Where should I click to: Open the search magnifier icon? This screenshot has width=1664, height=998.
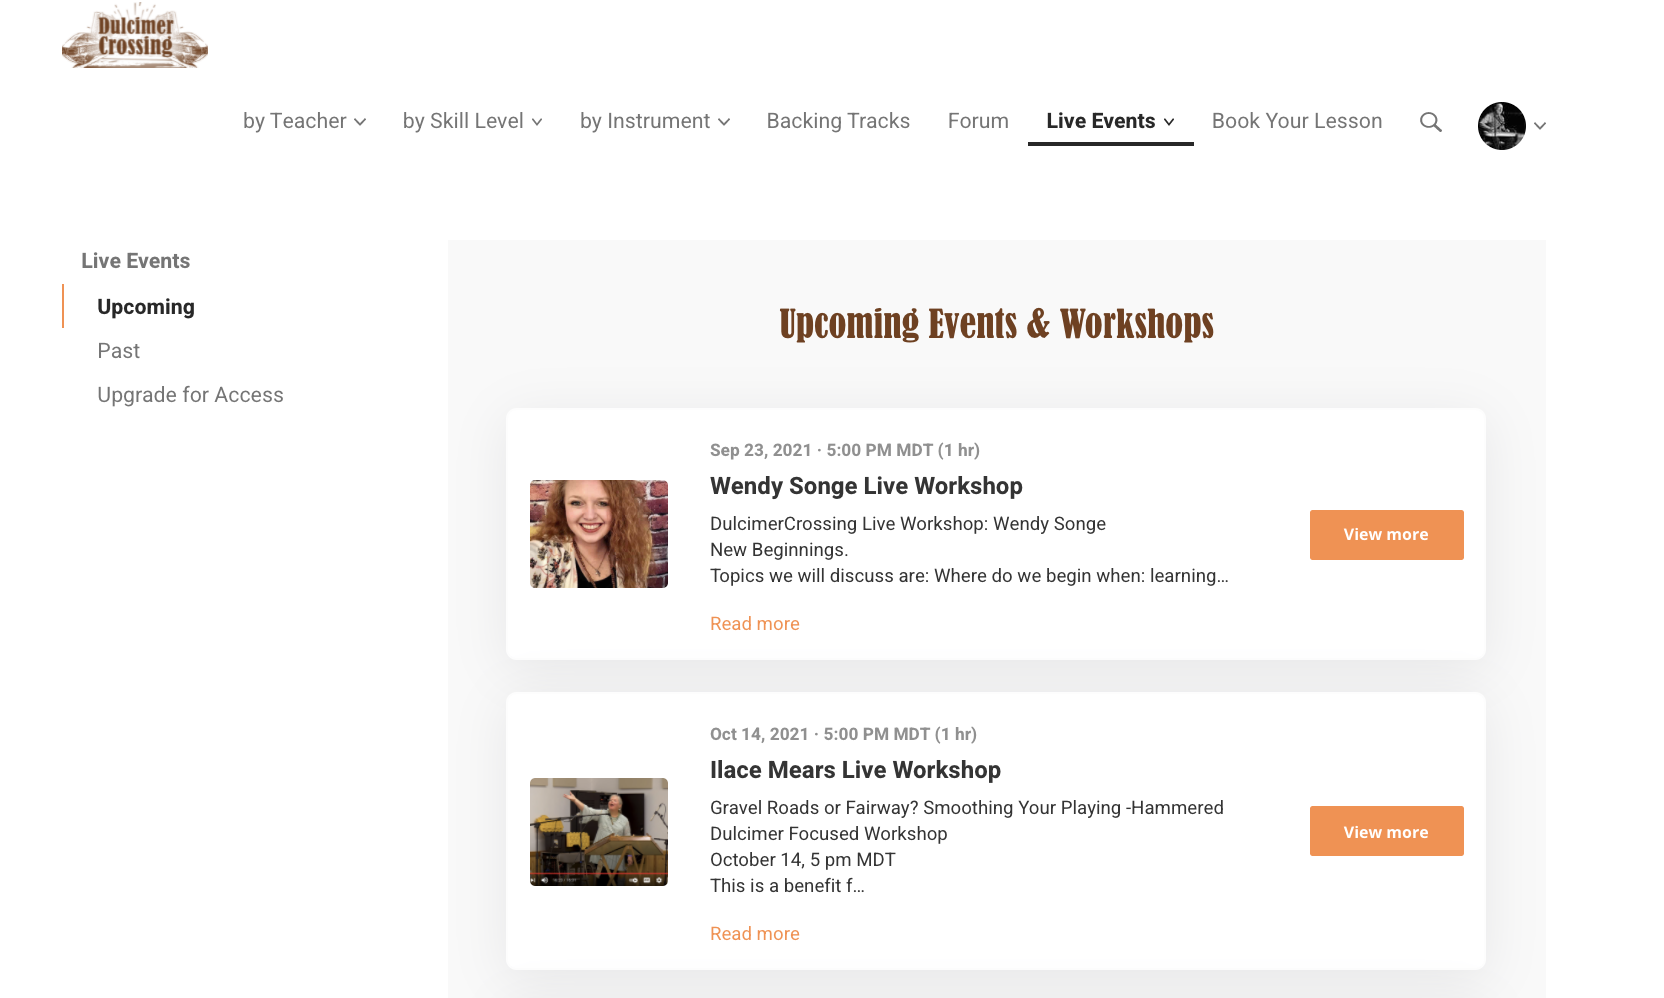[1431, 122]
